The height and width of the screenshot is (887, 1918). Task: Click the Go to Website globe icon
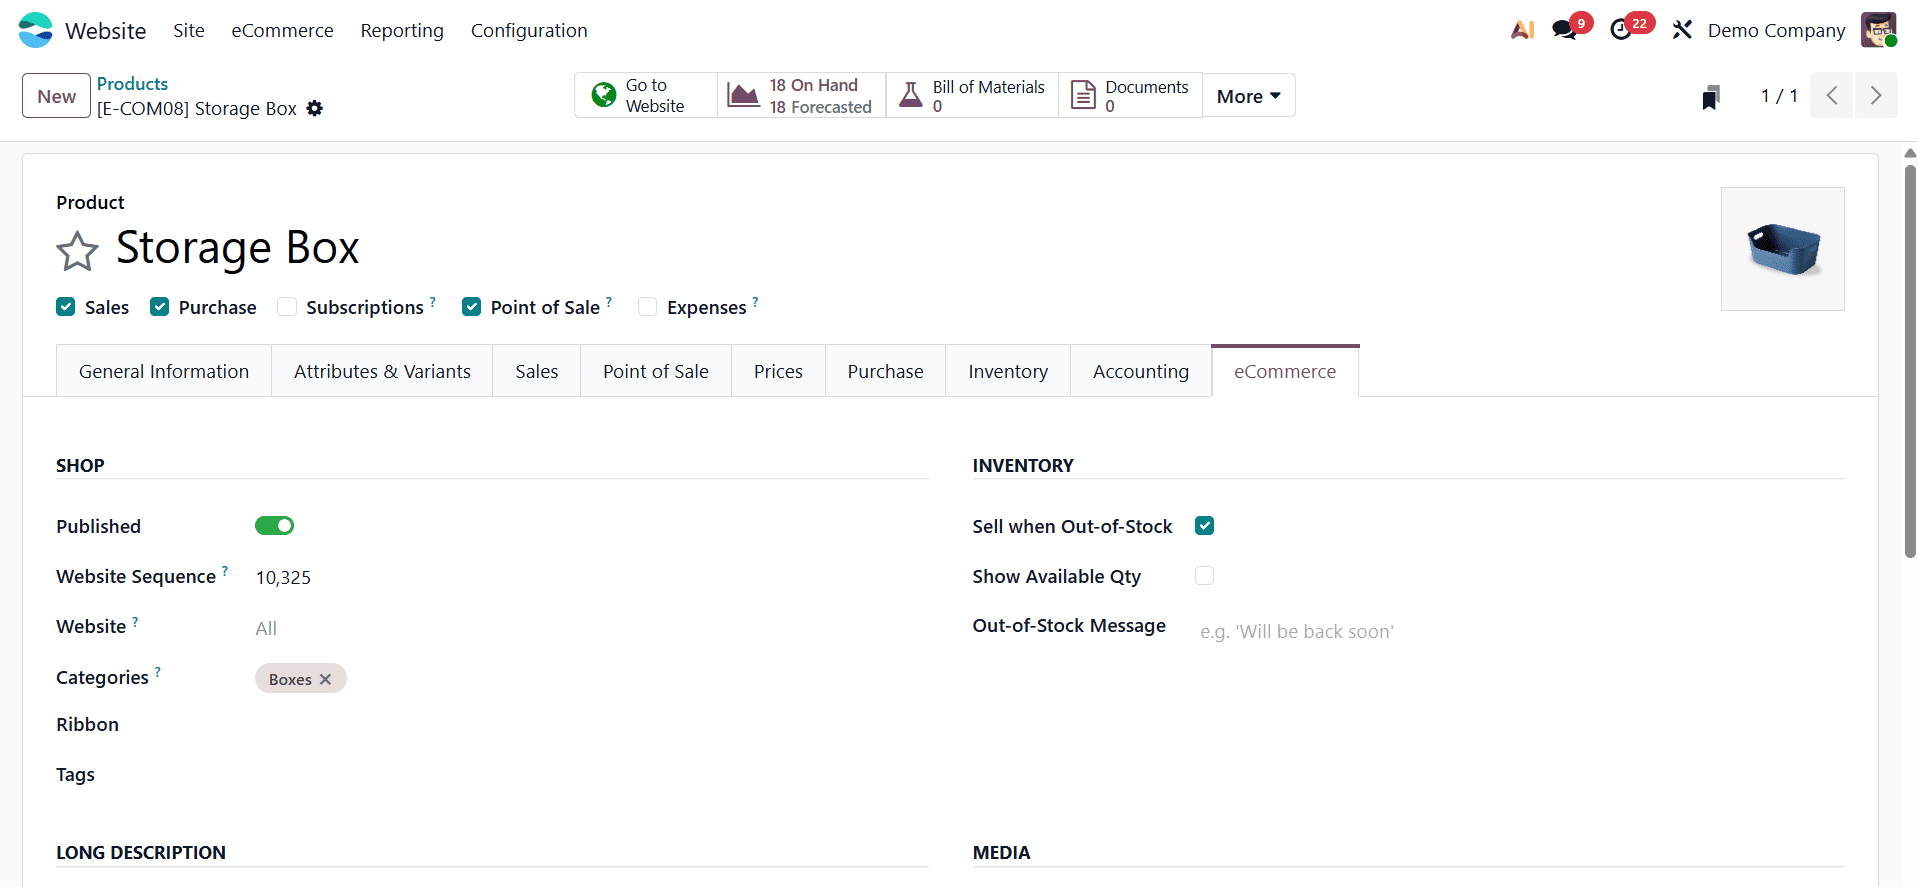602,94
